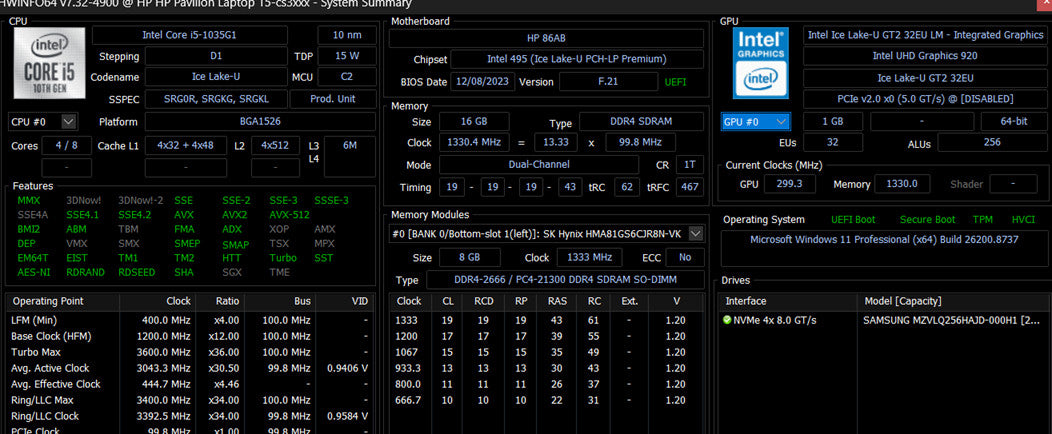Click the PCIe v2.0 x0 [DISABLED] field
Screen dimensions: 1052x434
(925, 99)
